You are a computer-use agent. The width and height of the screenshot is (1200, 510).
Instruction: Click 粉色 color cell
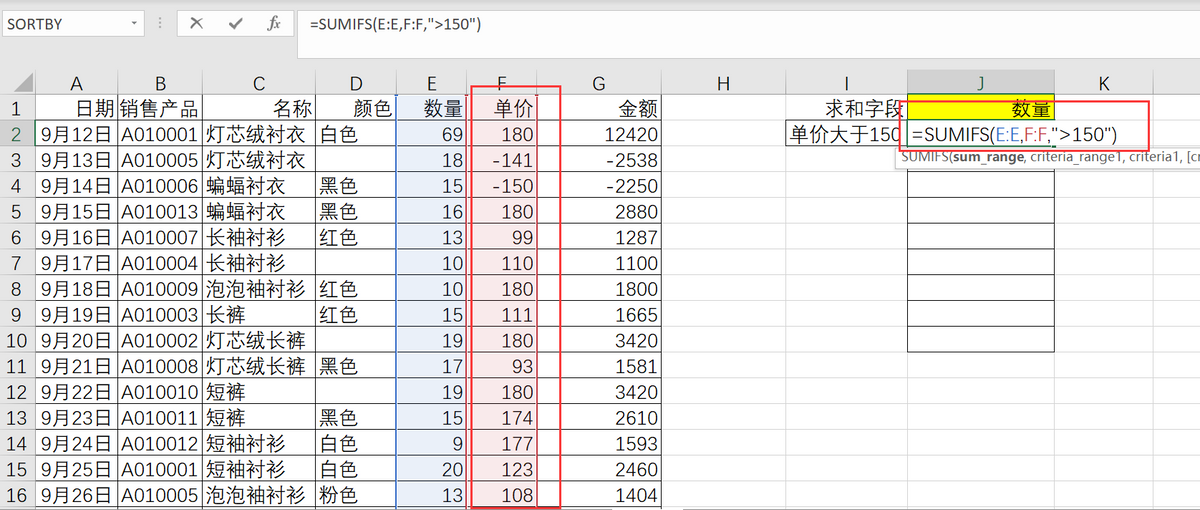click(356, 494)
